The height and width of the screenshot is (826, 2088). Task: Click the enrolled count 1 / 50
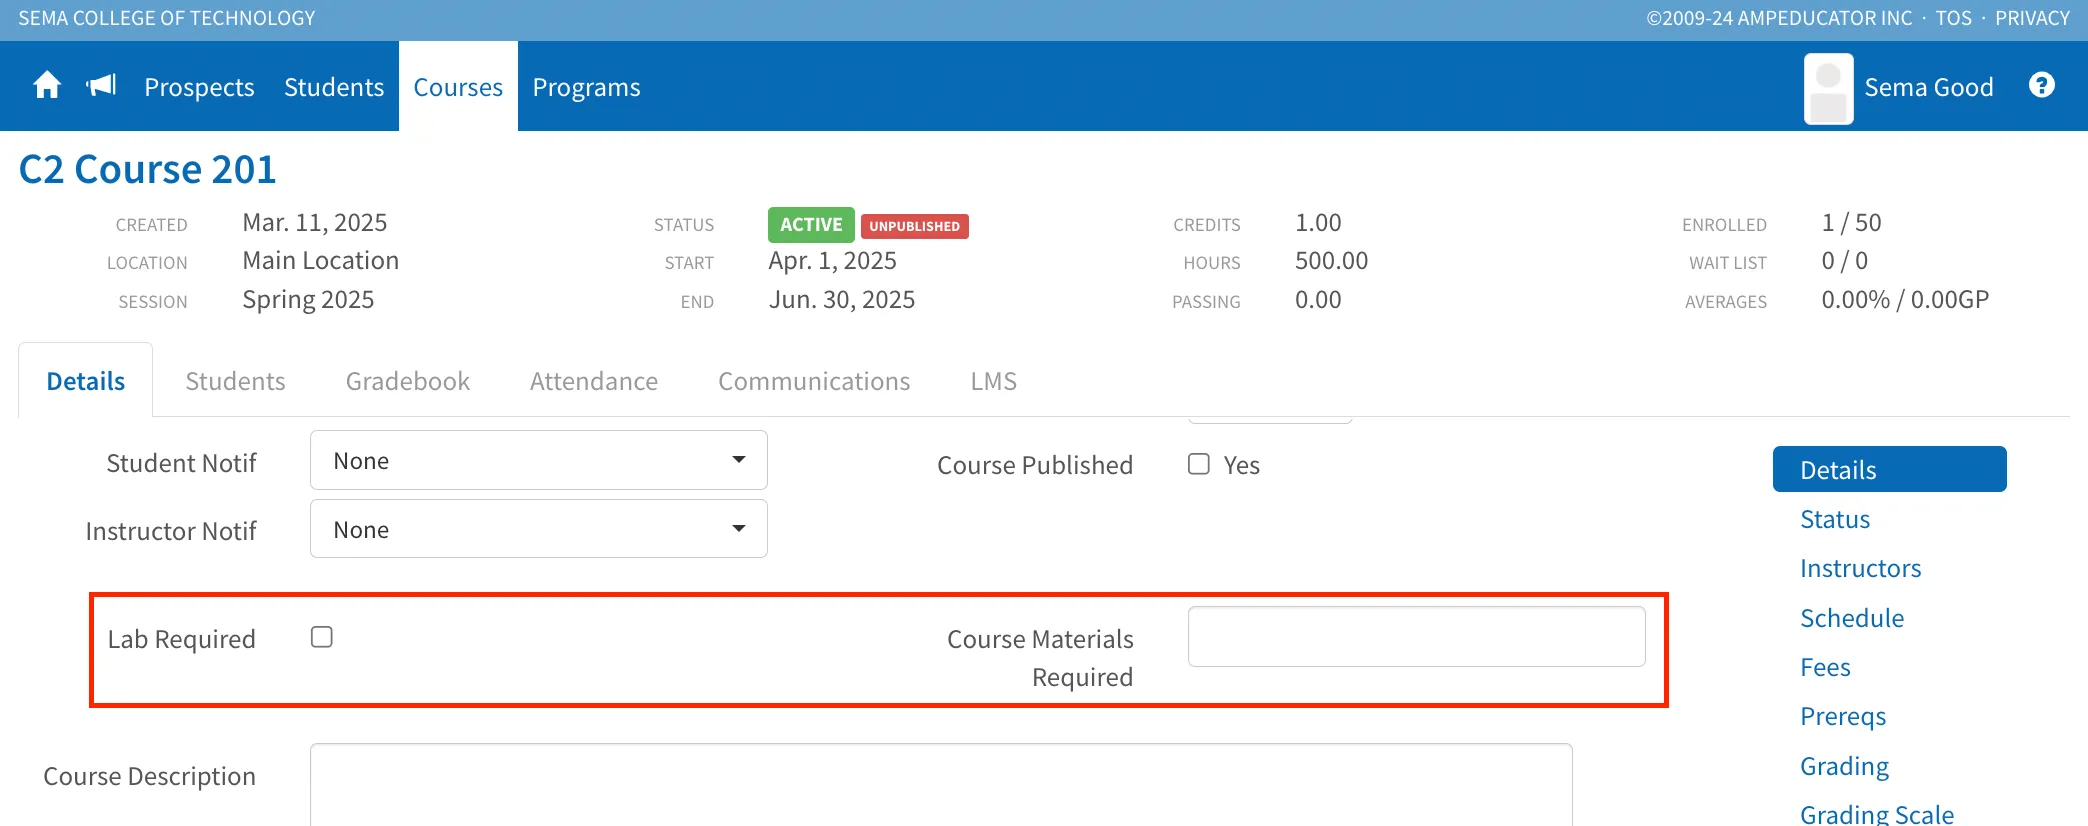click(1851, 222)
